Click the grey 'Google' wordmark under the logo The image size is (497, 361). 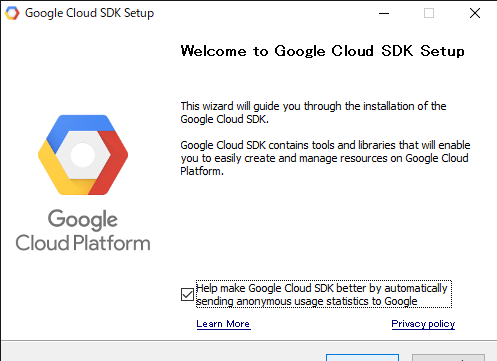click(83, 220)
